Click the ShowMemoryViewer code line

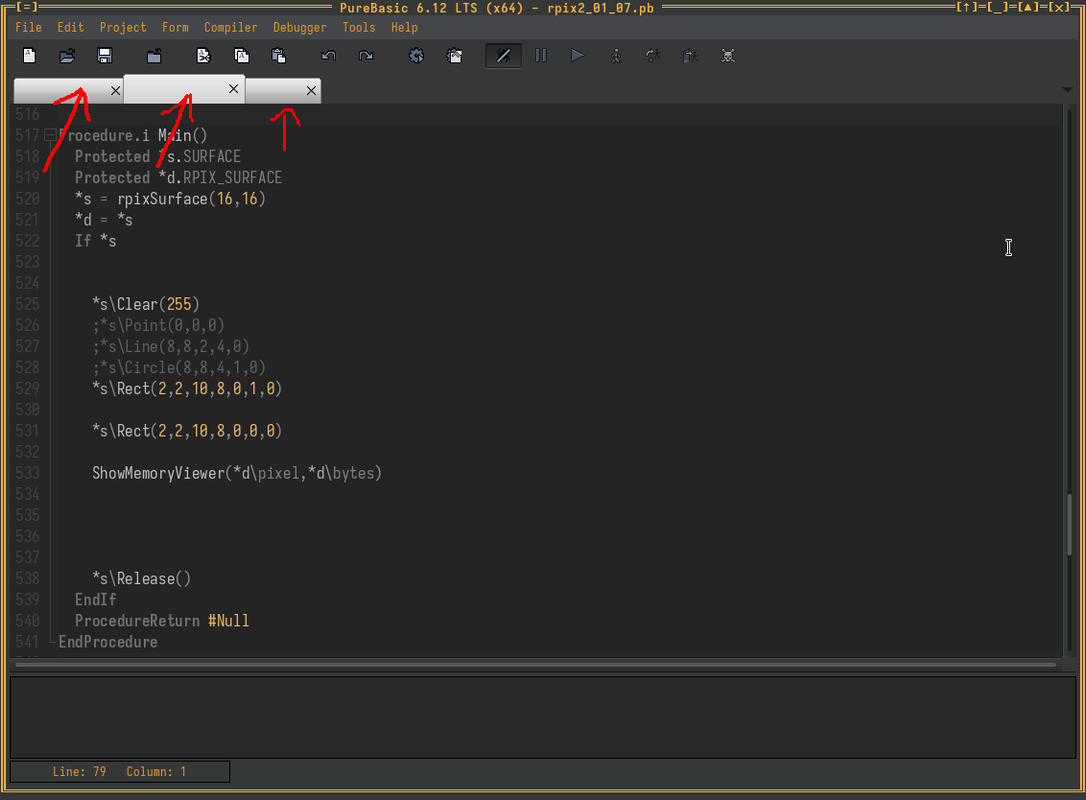point(237,473)
